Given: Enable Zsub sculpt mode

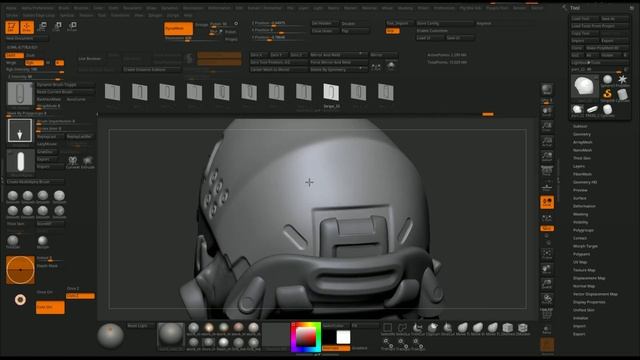Looking at the screenshot, I should 31,56.
